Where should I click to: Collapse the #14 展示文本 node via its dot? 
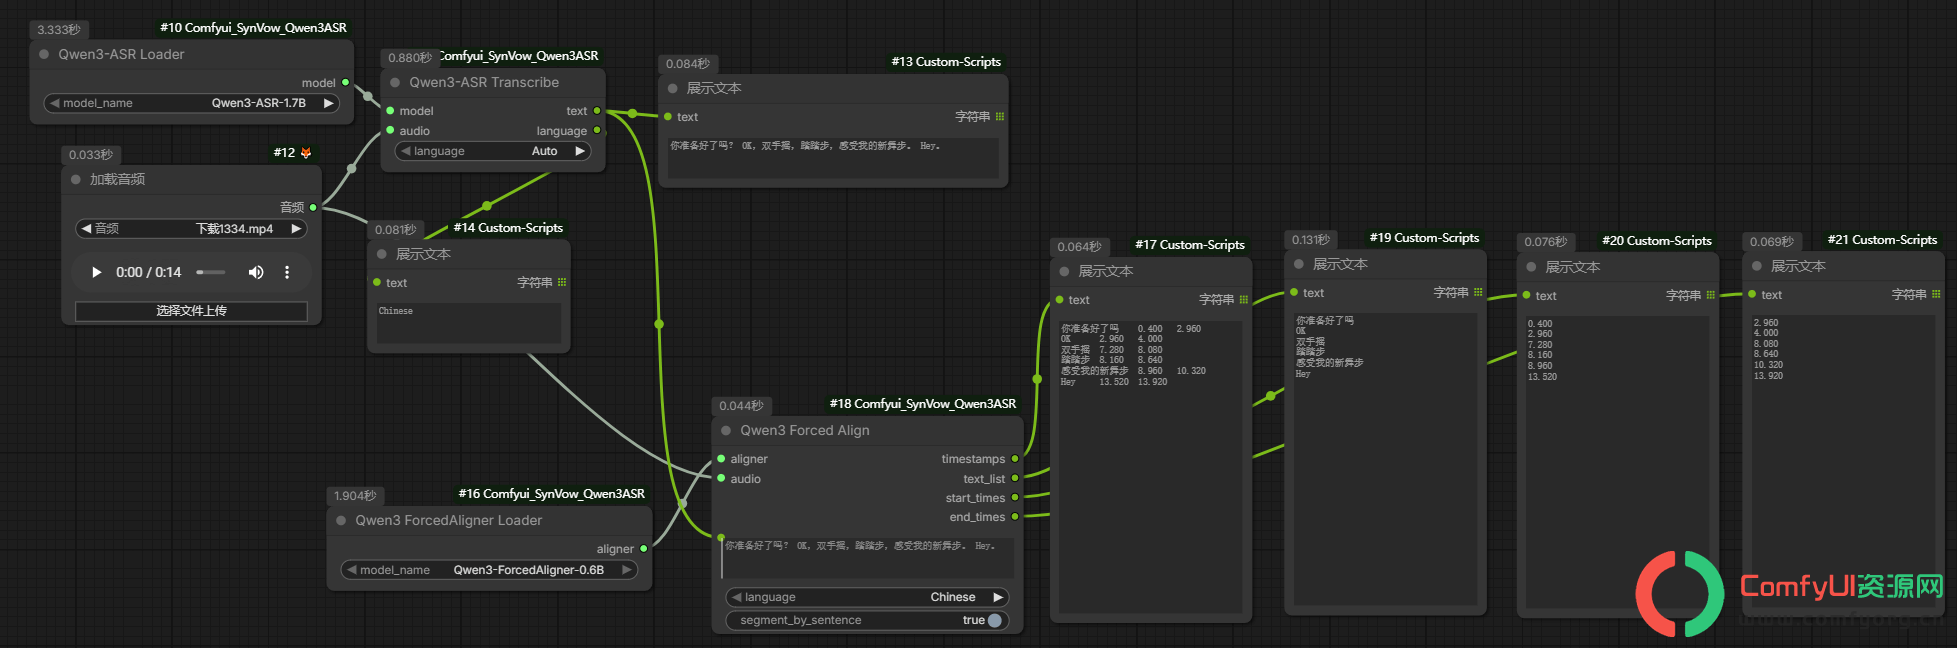[382, 254]
